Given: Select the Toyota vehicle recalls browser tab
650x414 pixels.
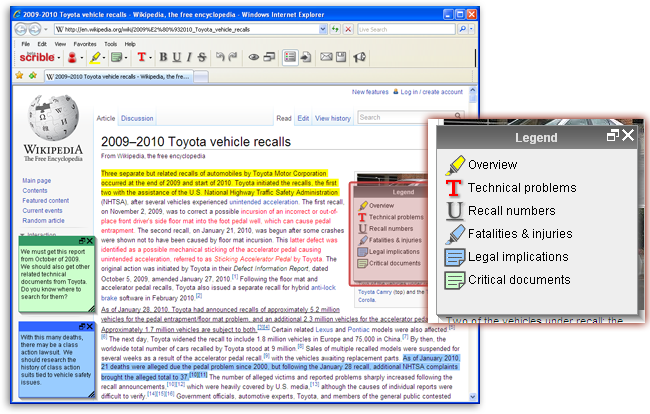Looking at the screenshot, I should (x=118, y=77).
